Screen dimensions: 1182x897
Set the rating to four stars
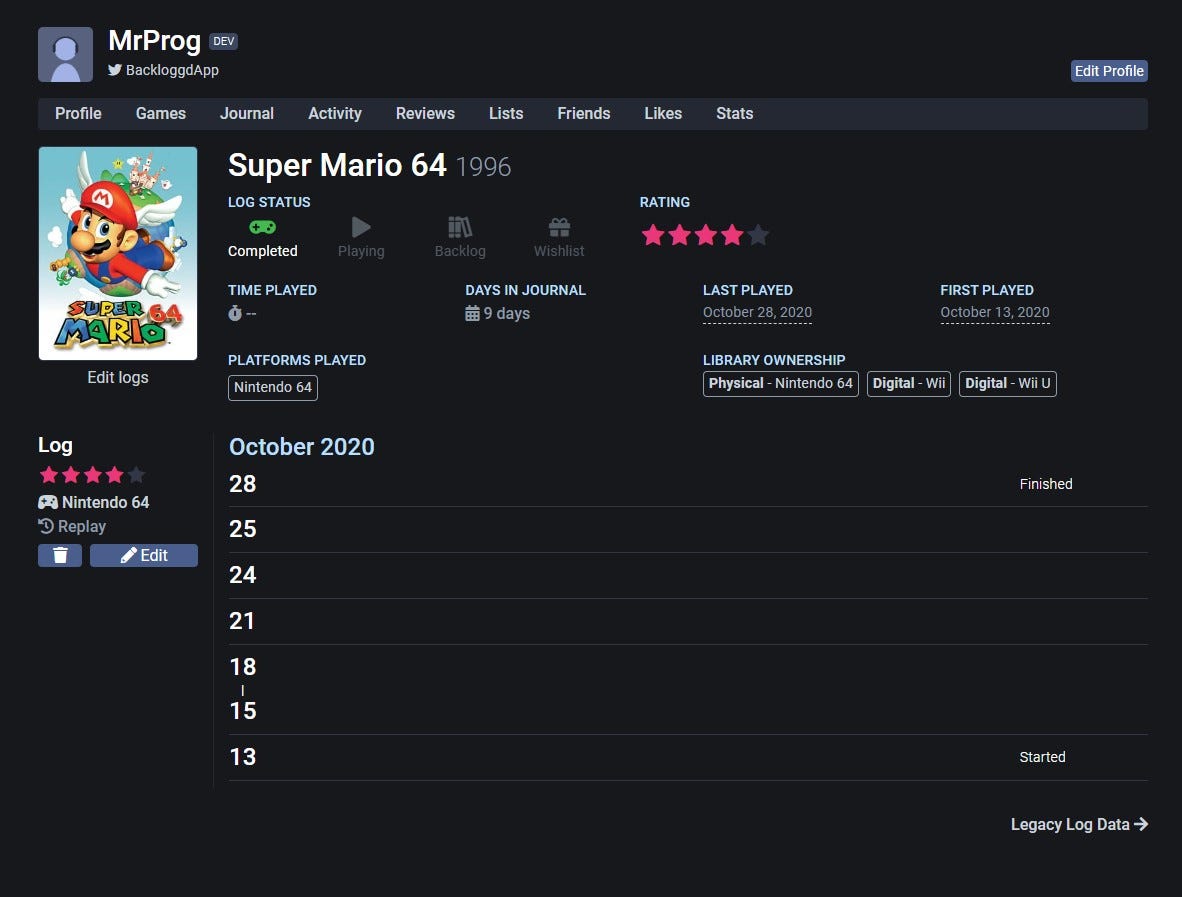(732, 235)
